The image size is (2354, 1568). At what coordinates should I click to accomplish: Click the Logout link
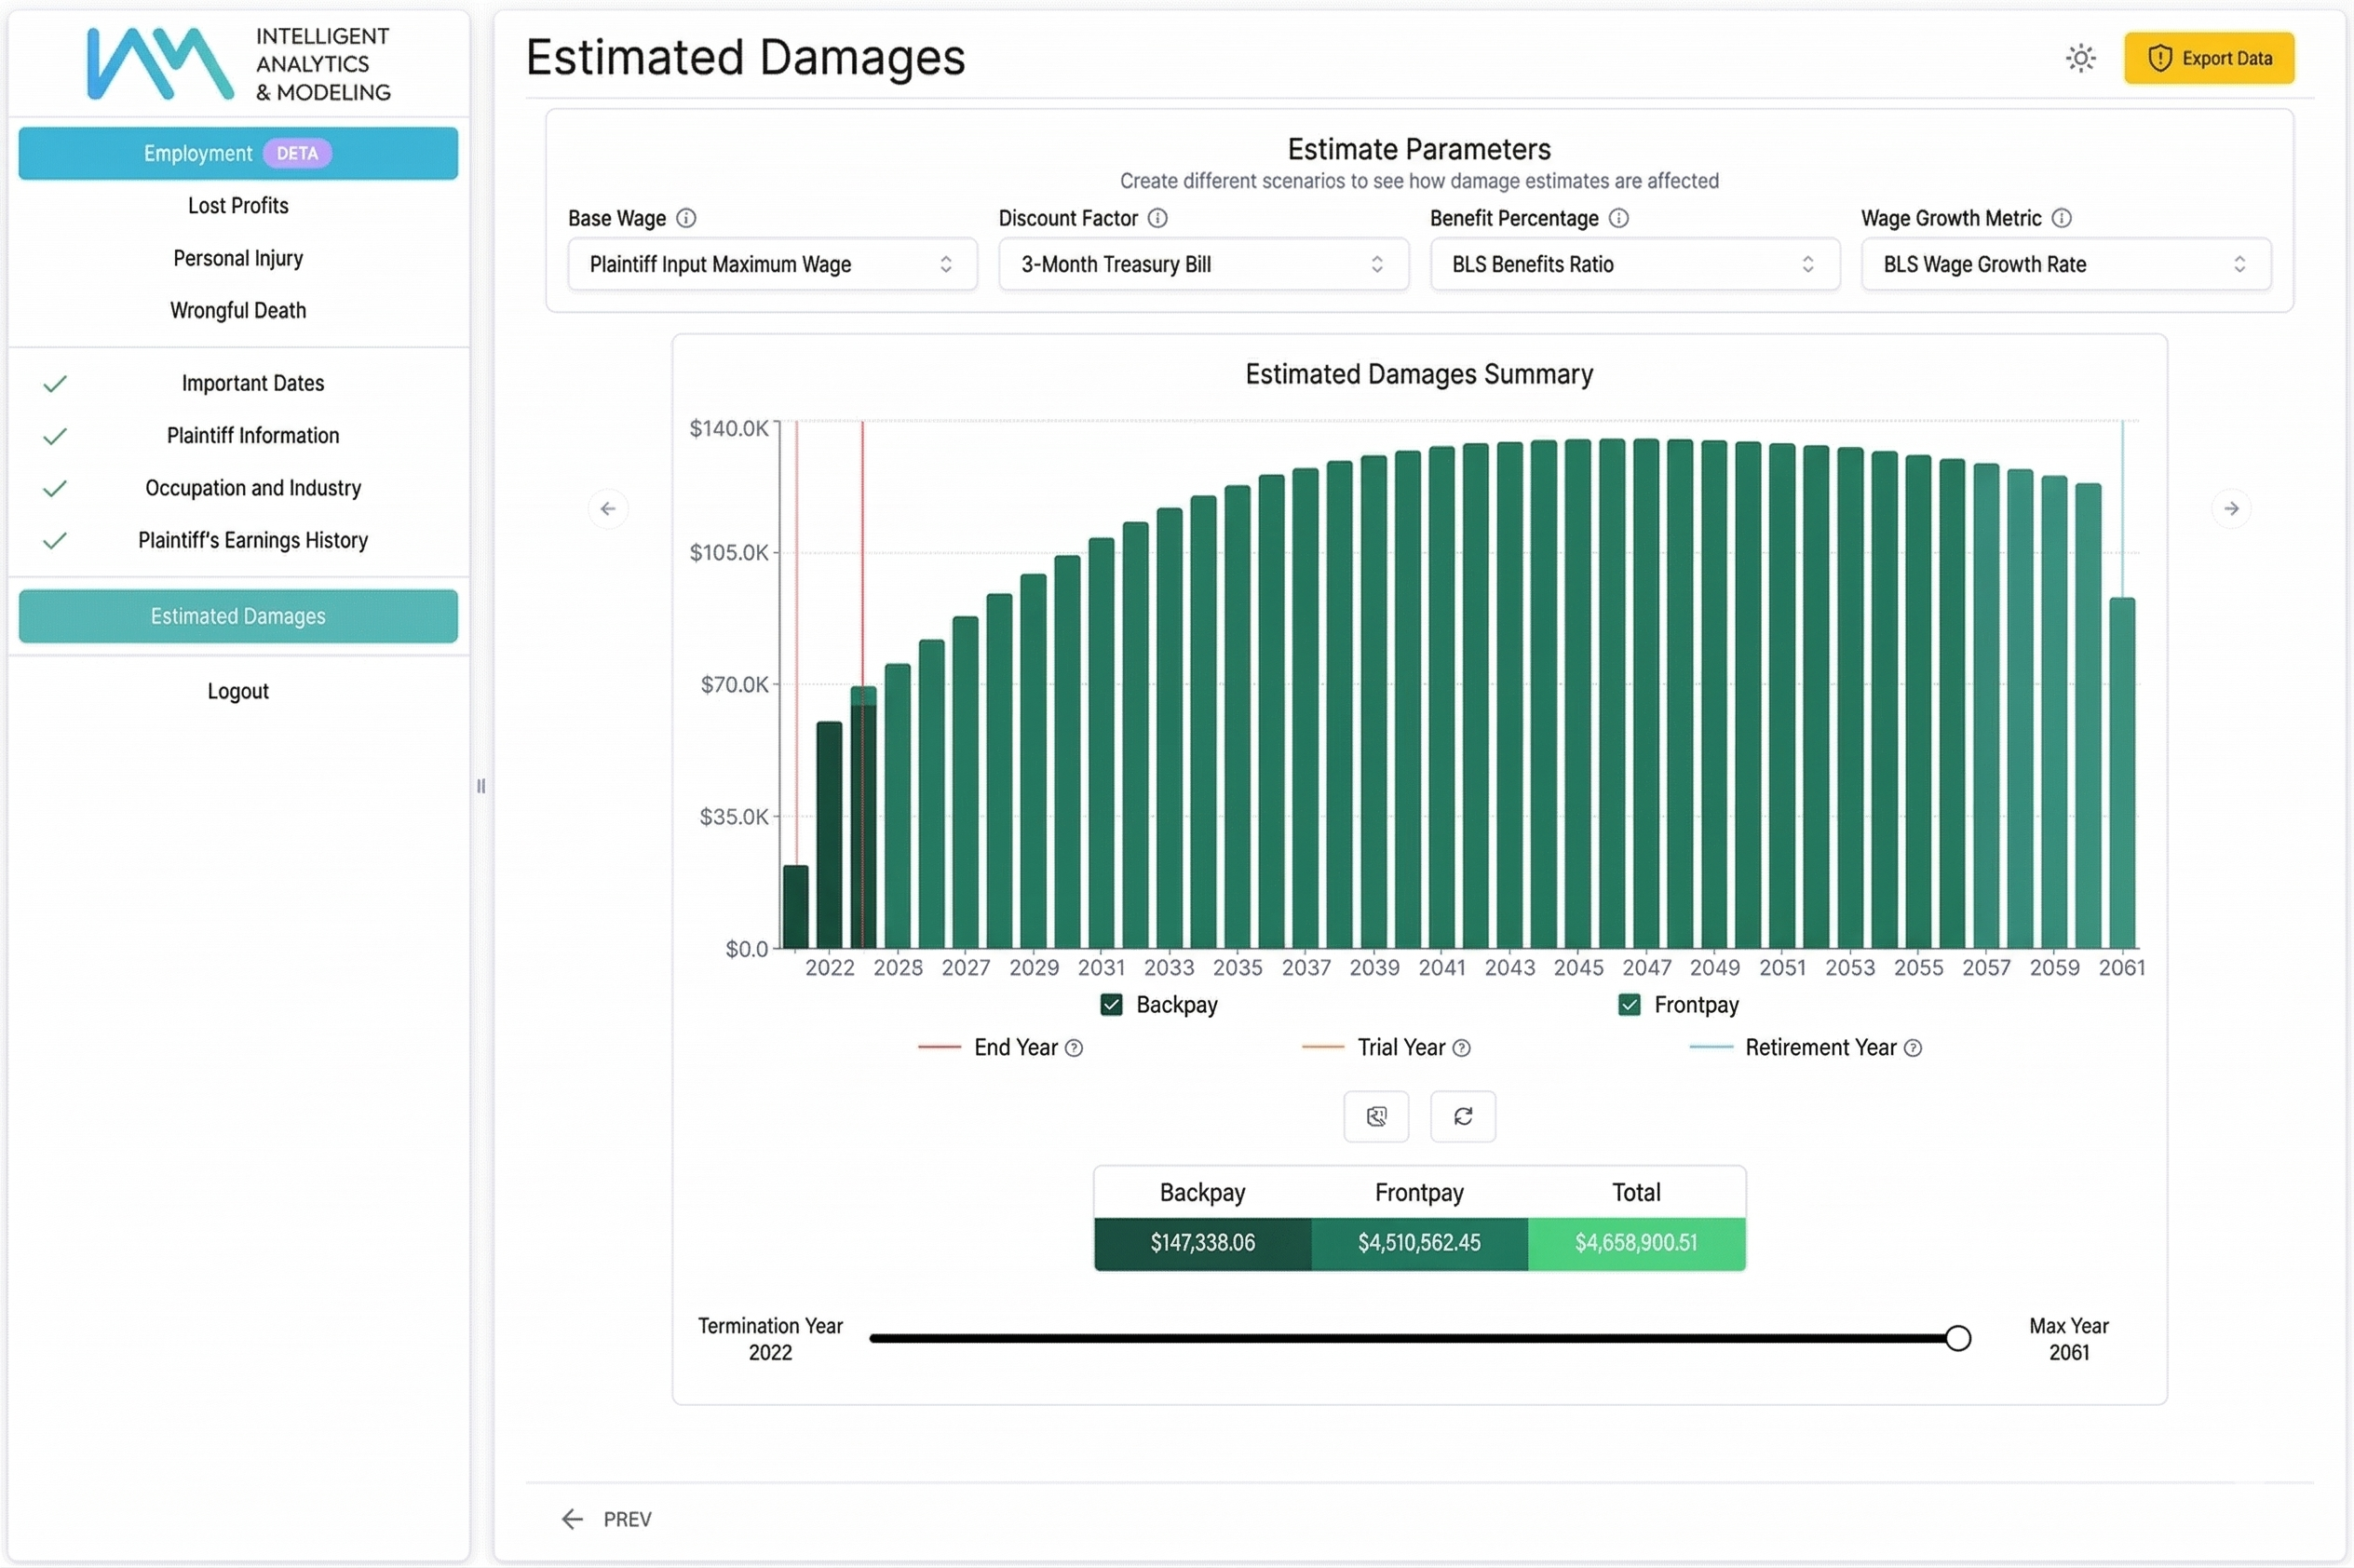pyautogui.click(x=238, y=691)
